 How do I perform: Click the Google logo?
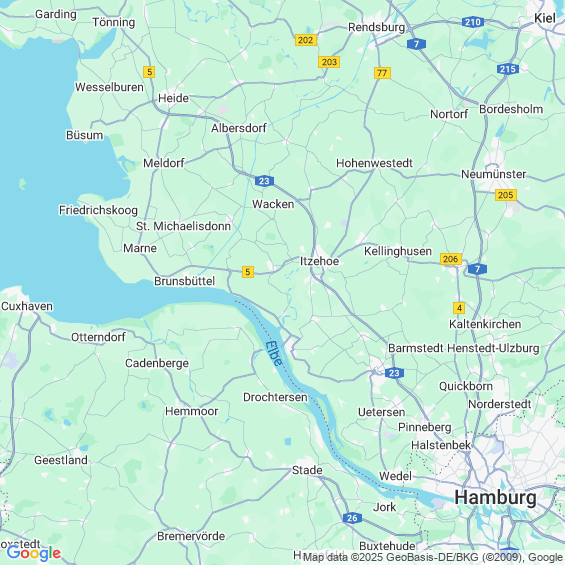(34, 553)
